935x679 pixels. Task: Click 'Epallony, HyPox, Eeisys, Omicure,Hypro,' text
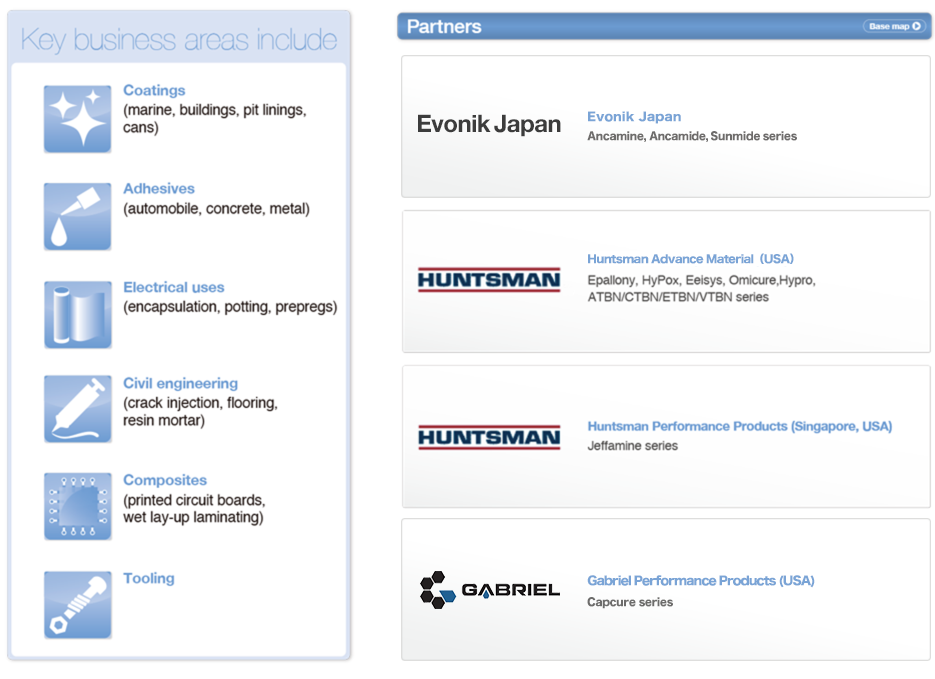tap(701, 280)
